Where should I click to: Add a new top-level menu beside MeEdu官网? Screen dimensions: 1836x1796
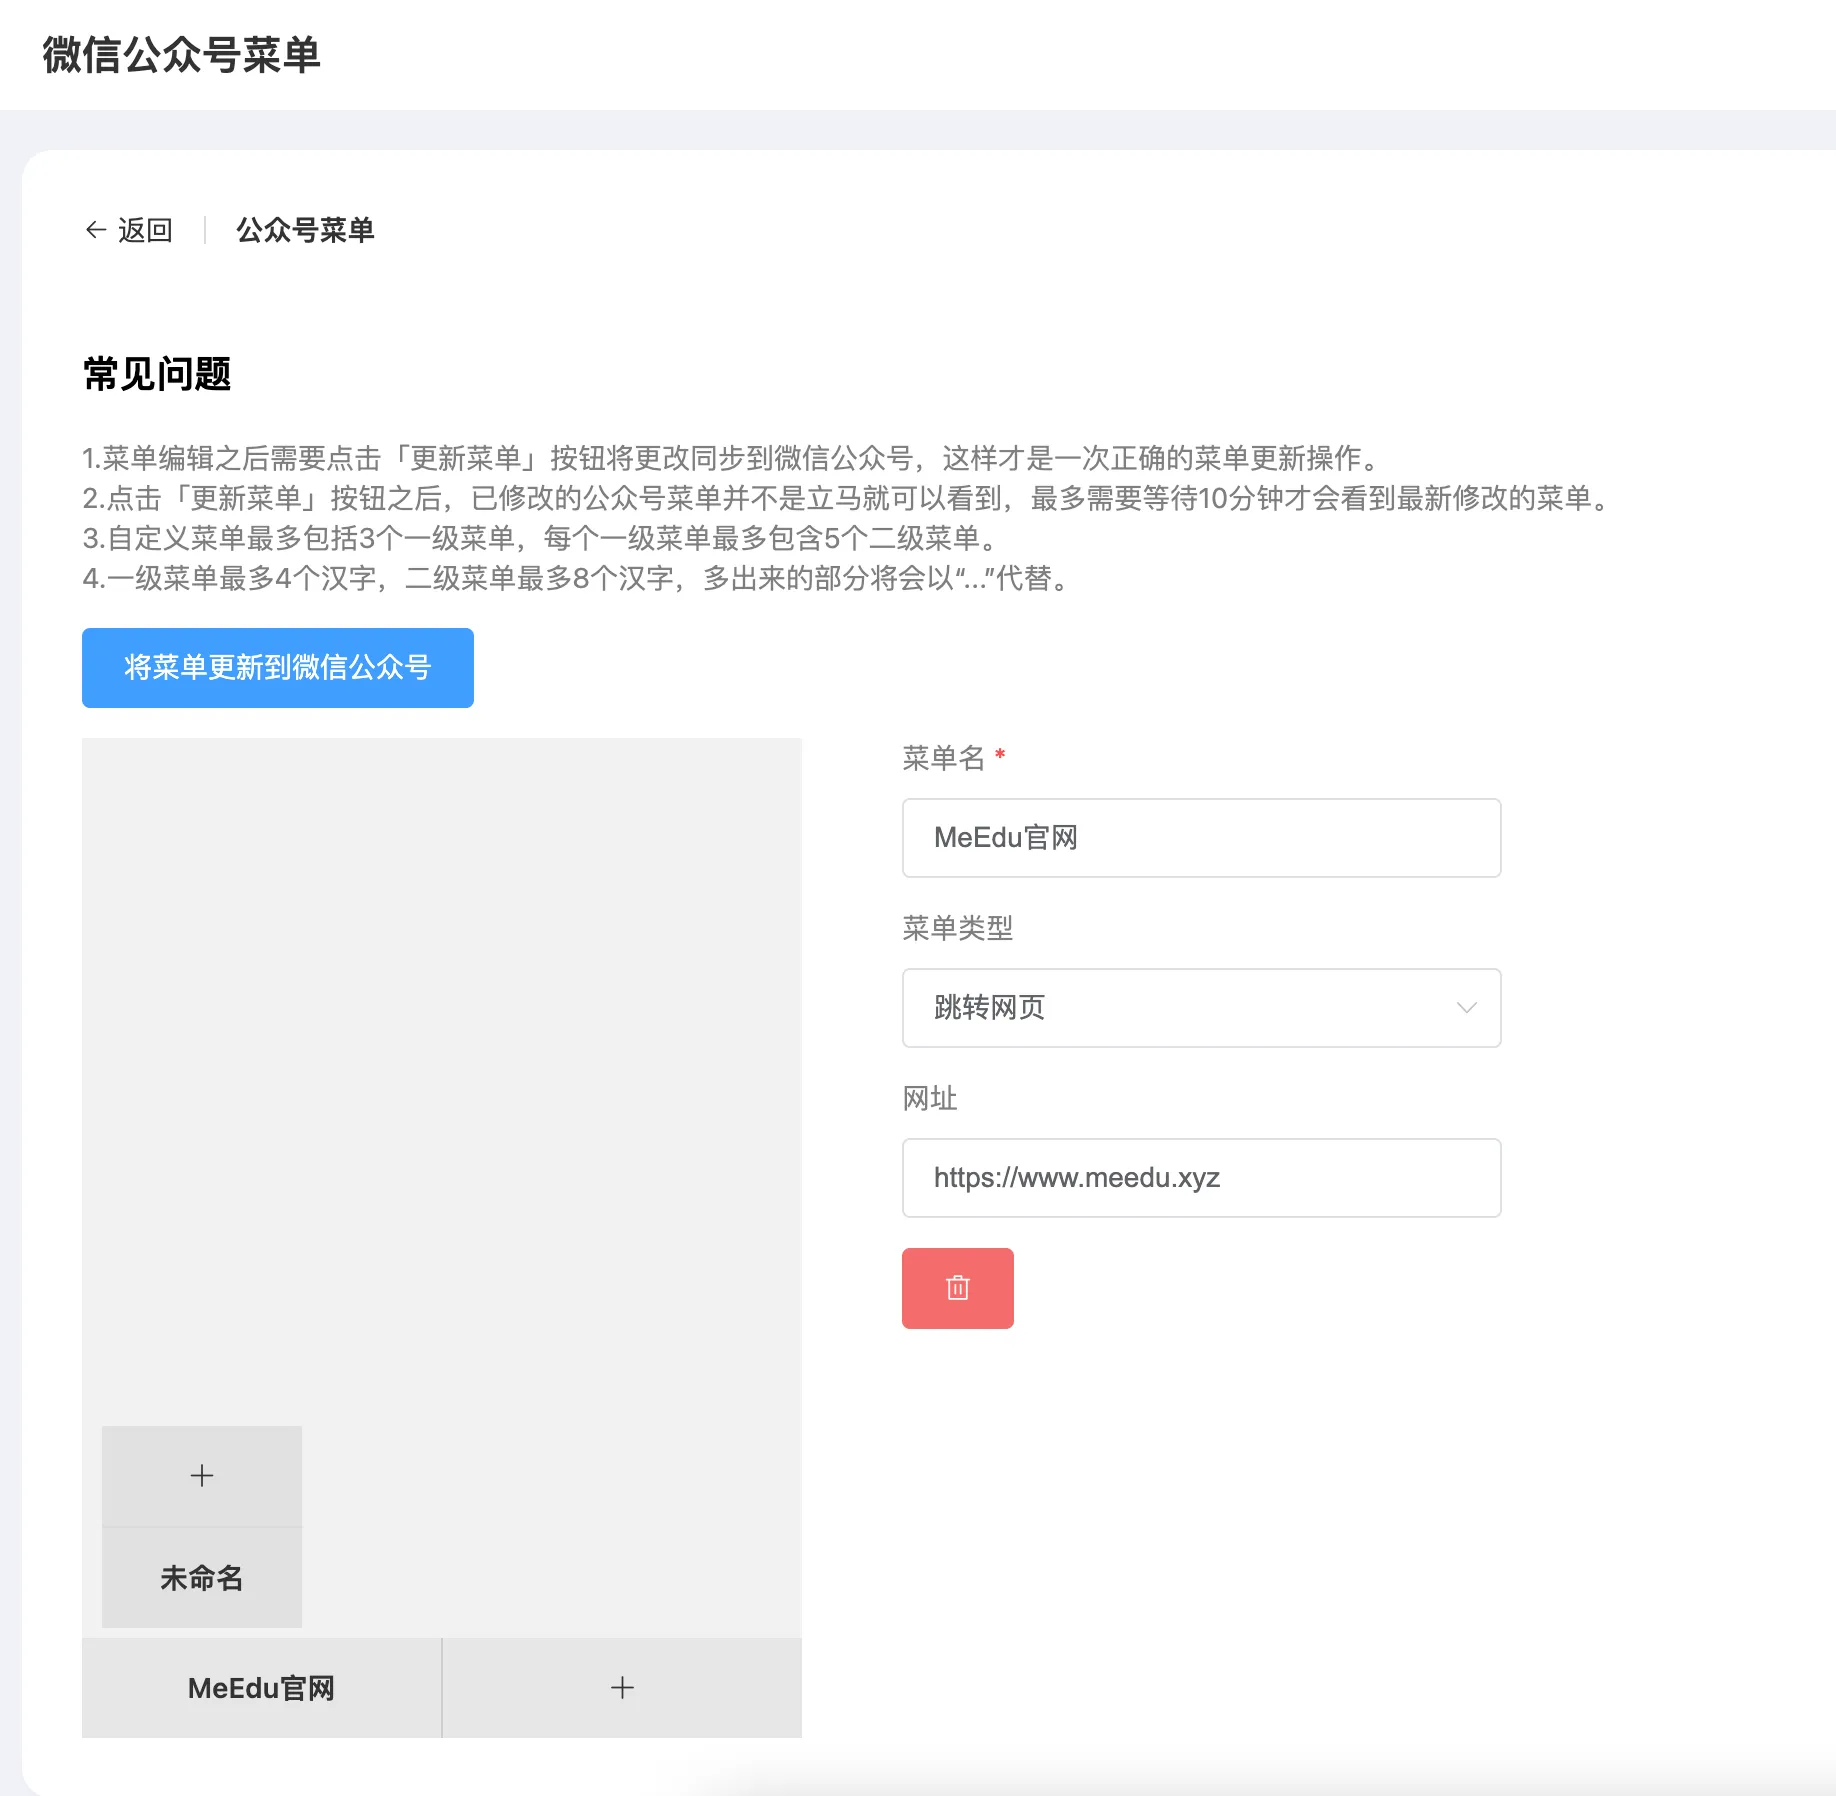pyautogui.click(x=622, y=1688)
